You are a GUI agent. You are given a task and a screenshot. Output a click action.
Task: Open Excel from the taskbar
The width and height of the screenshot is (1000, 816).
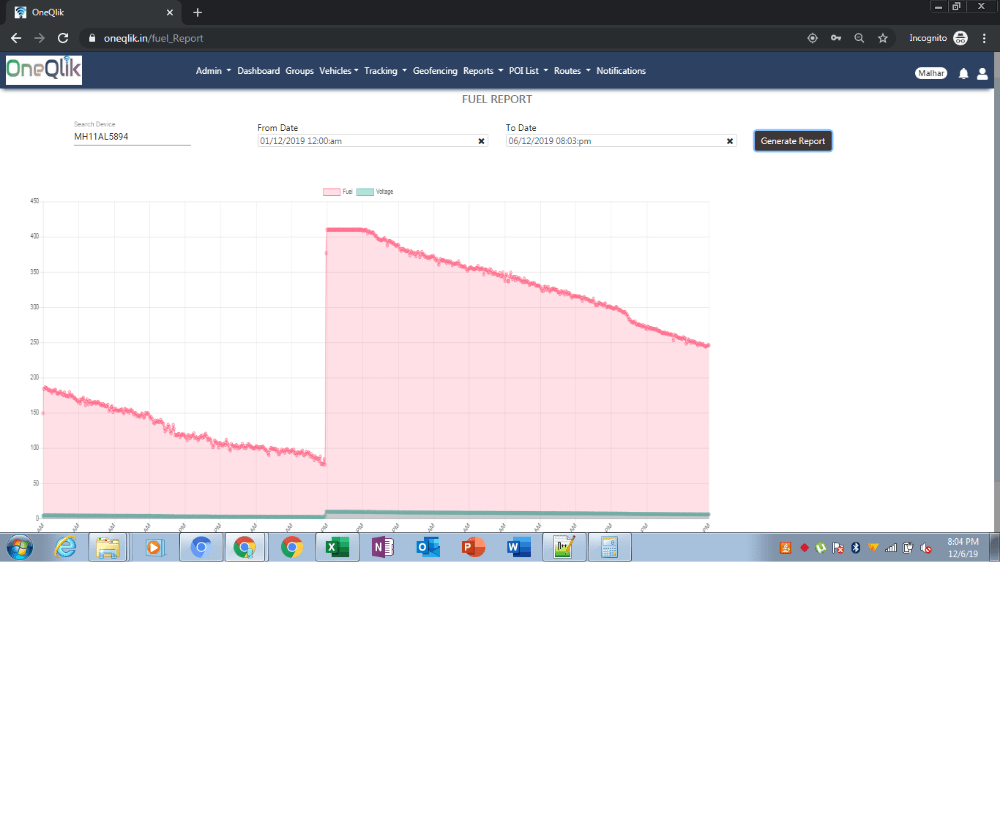337,547
